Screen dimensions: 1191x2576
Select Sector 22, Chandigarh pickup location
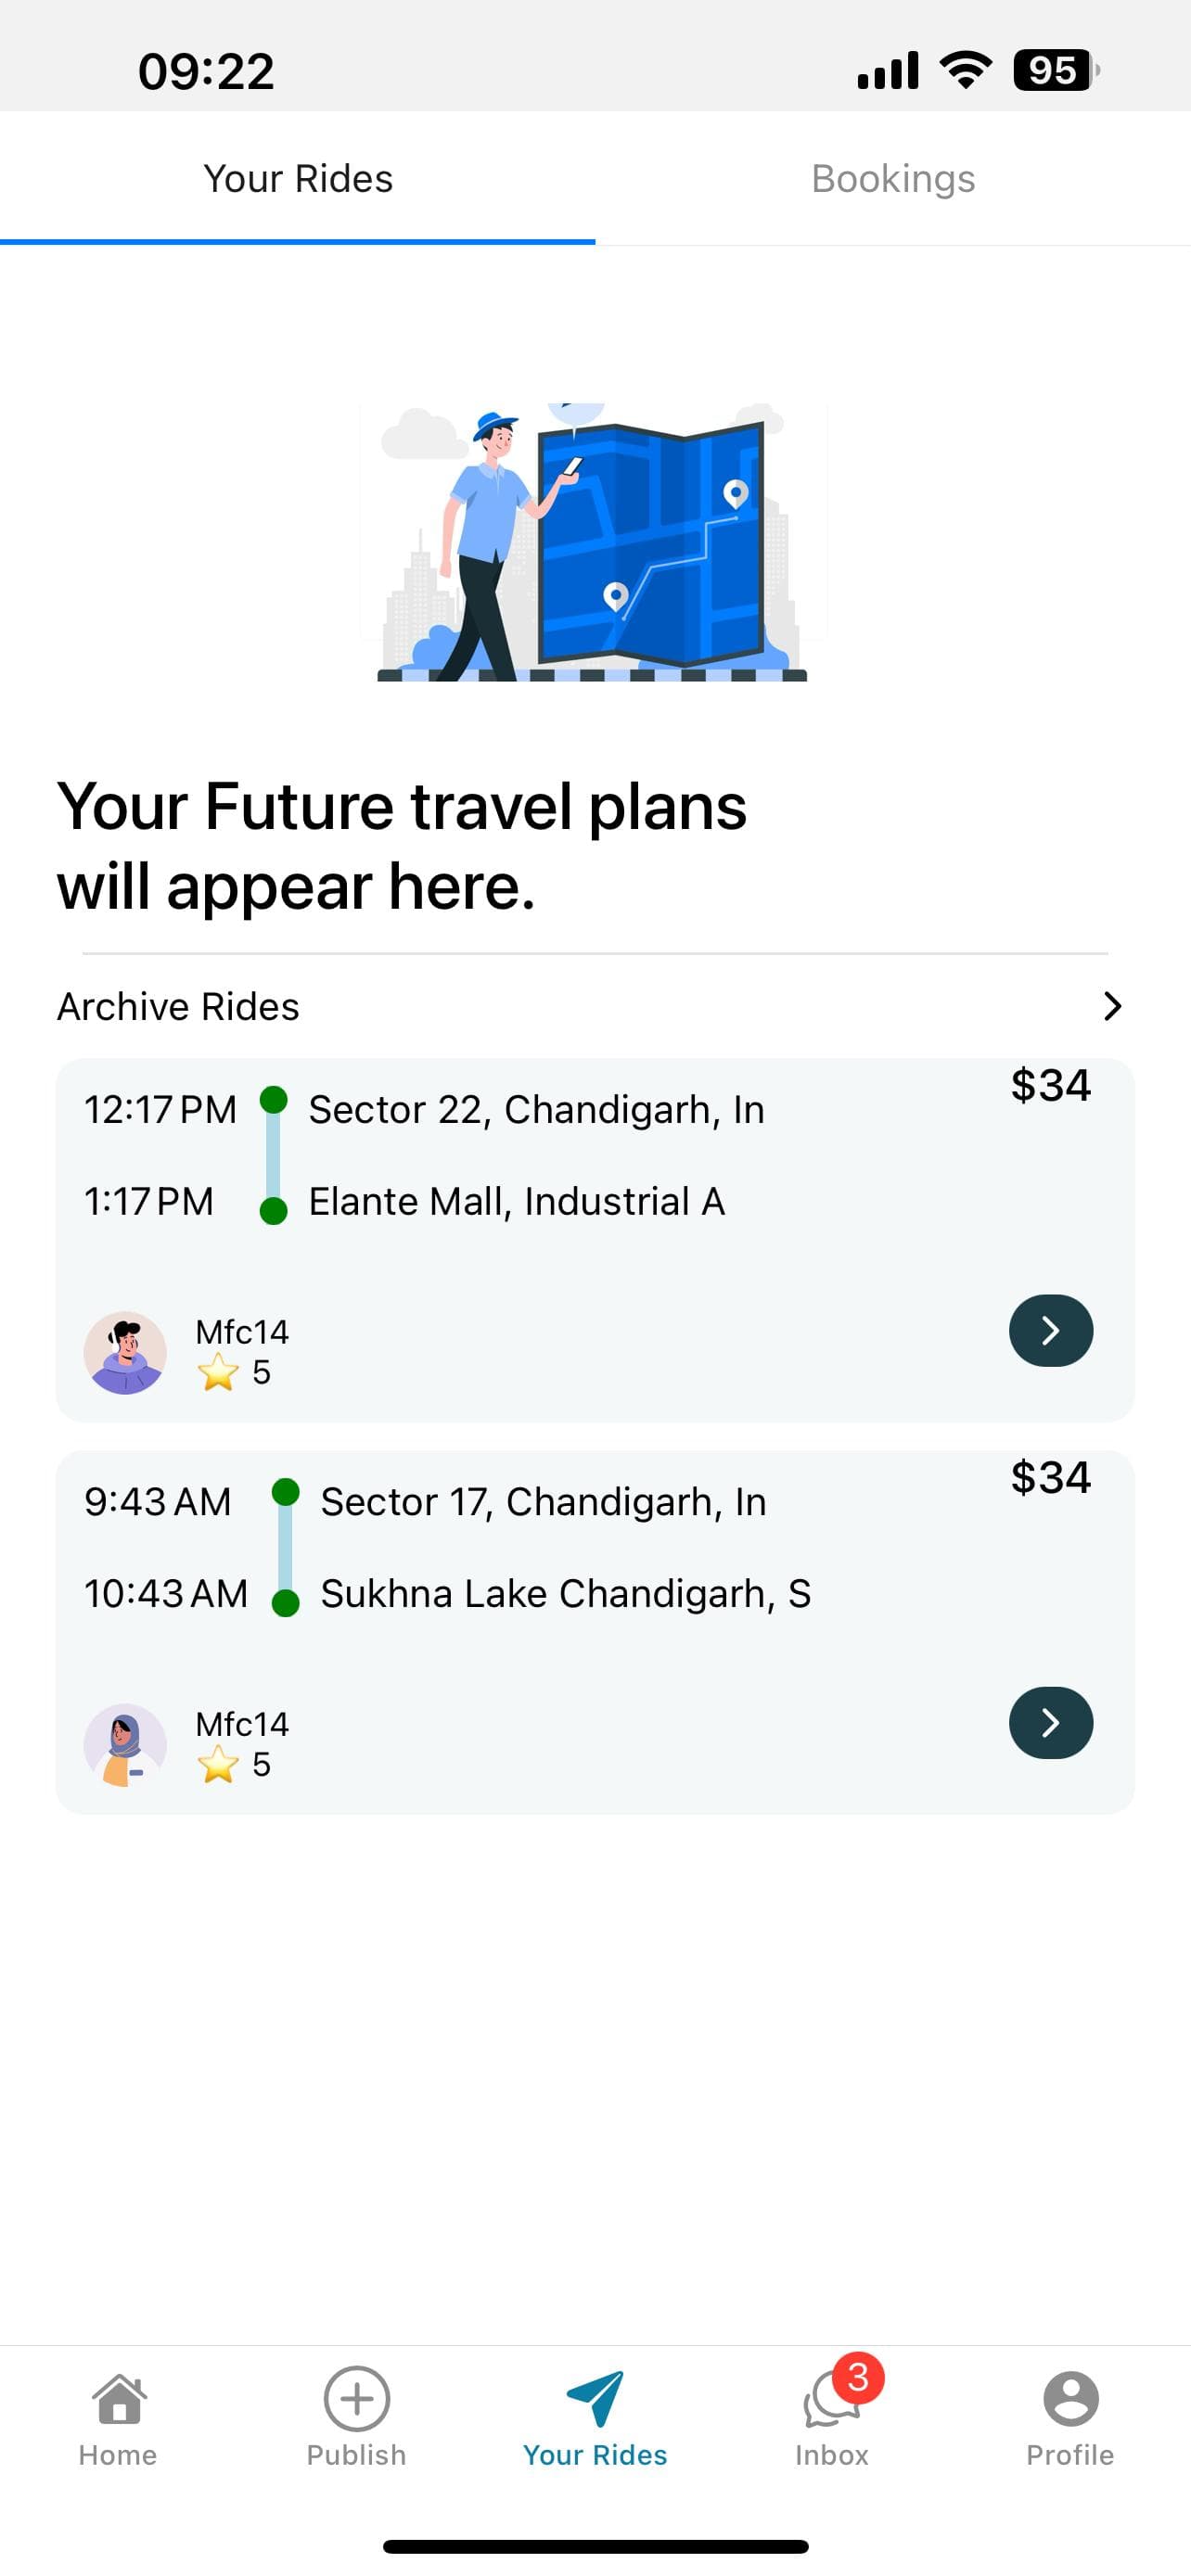[x=536, y=1110]
